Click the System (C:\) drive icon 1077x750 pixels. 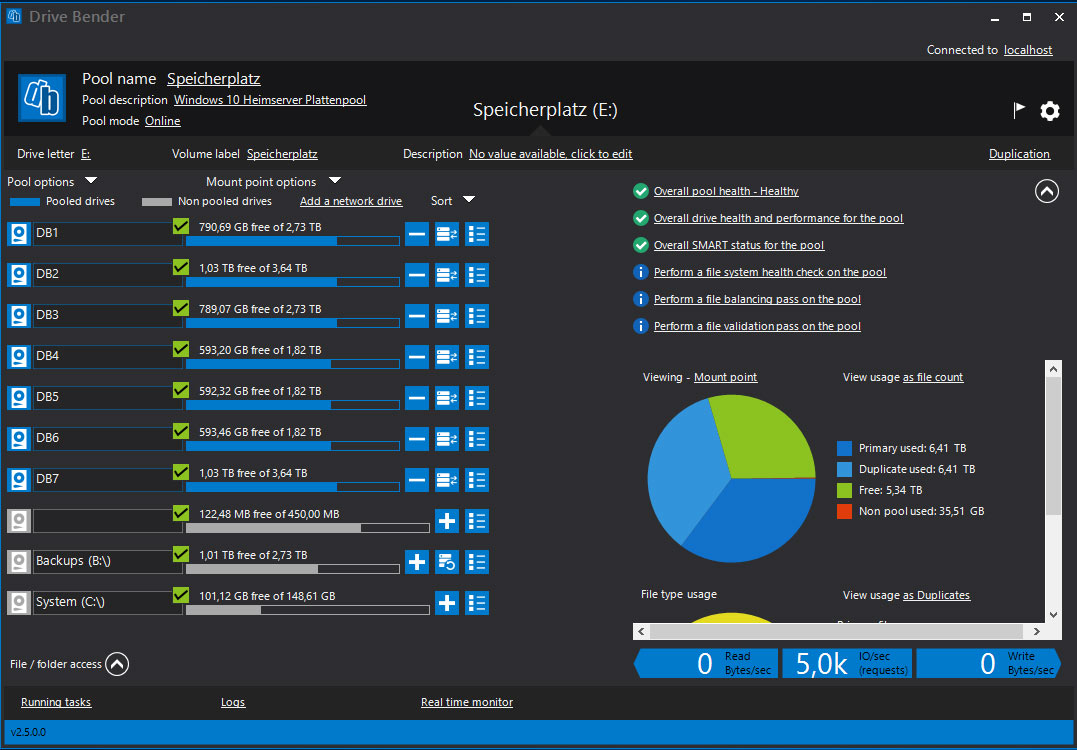19,603
